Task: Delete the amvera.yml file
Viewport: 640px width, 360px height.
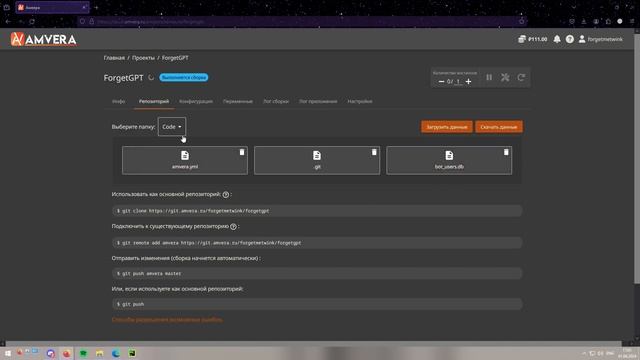Action: [x=242, y=152]
